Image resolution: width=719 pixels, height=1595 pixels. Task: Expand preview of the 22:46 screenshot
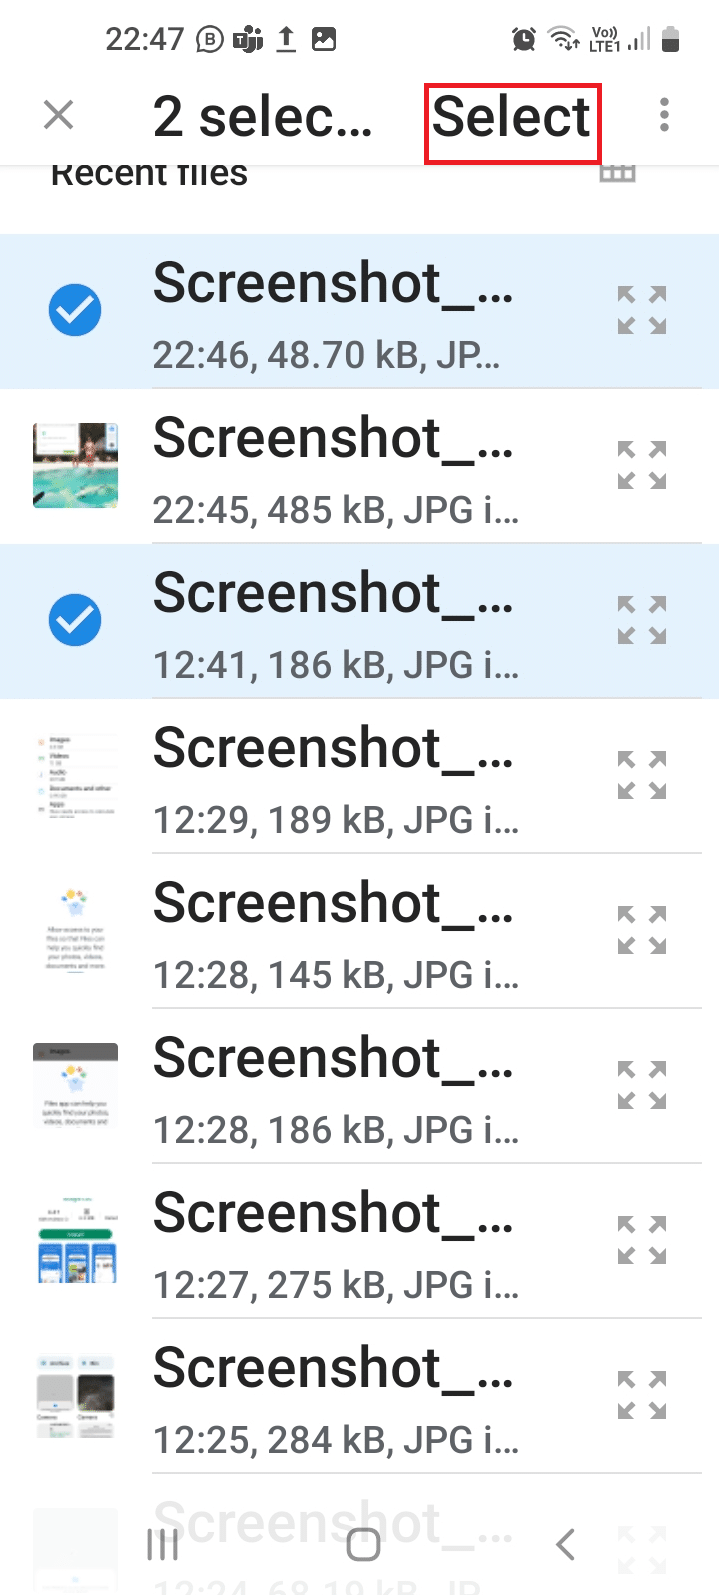point(642,310)
